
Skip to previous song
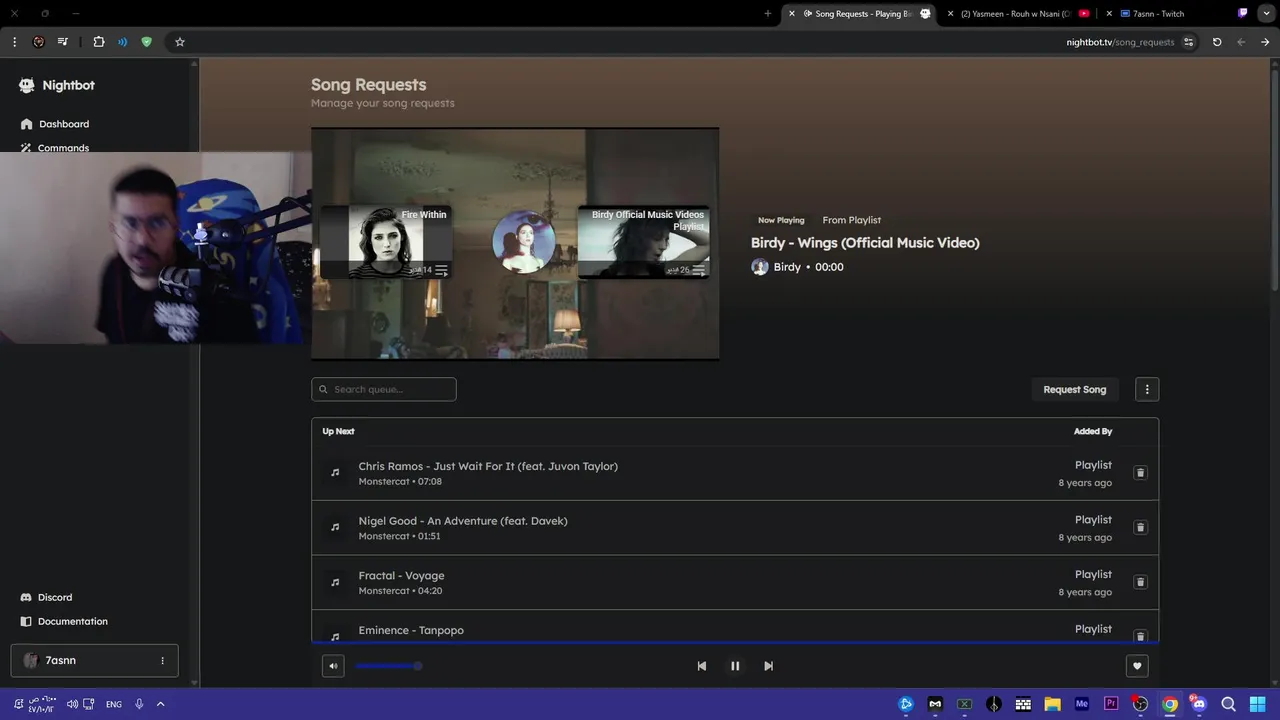pos(701,666)
